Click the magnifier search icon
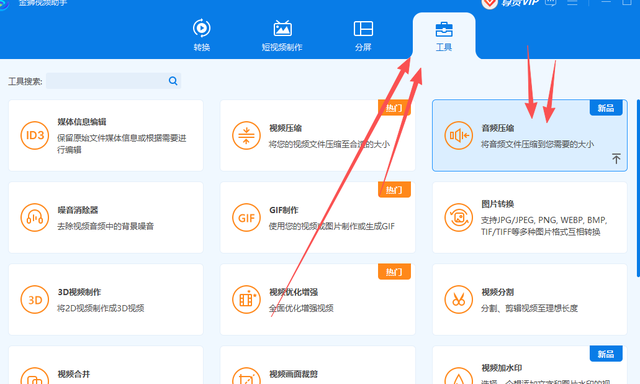The width and height of the screenshot is (640, 384). 173,81
